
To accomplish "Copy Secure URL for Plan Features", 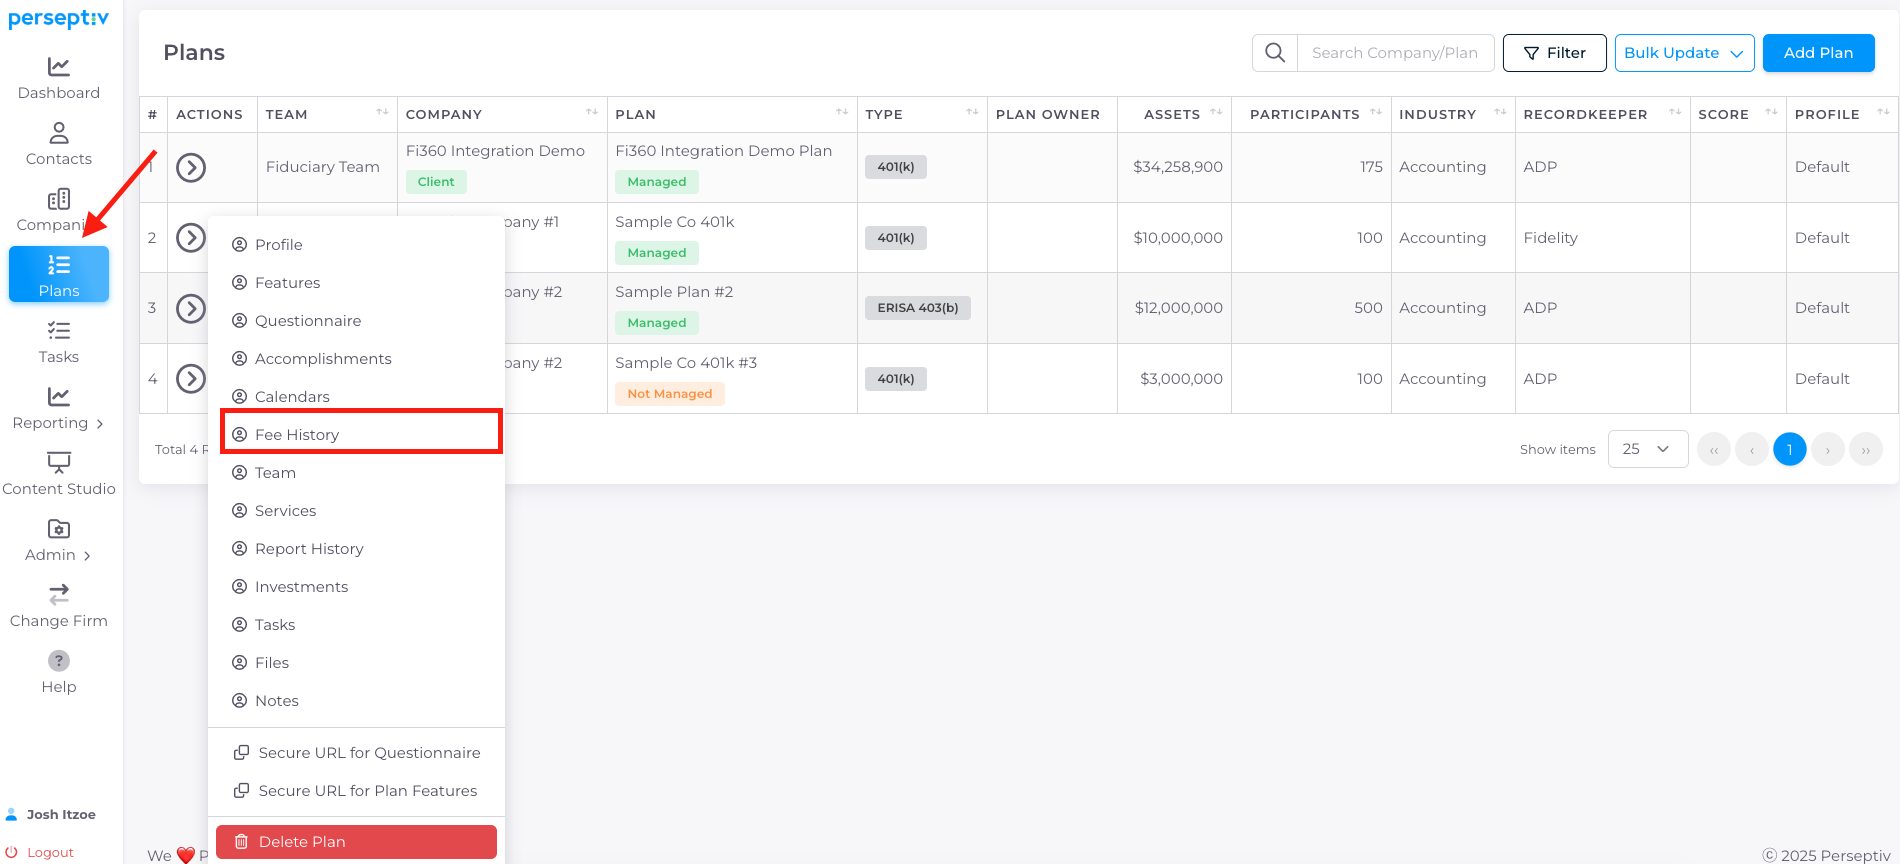I will (x=356, y=791).
